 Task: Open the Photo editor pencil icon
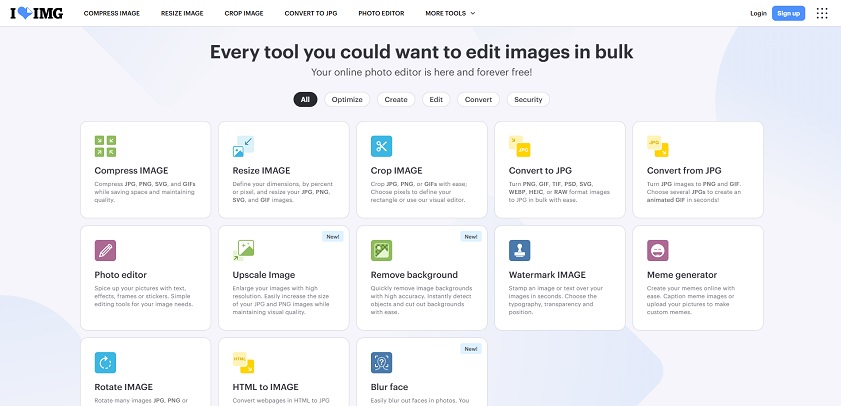105,250
